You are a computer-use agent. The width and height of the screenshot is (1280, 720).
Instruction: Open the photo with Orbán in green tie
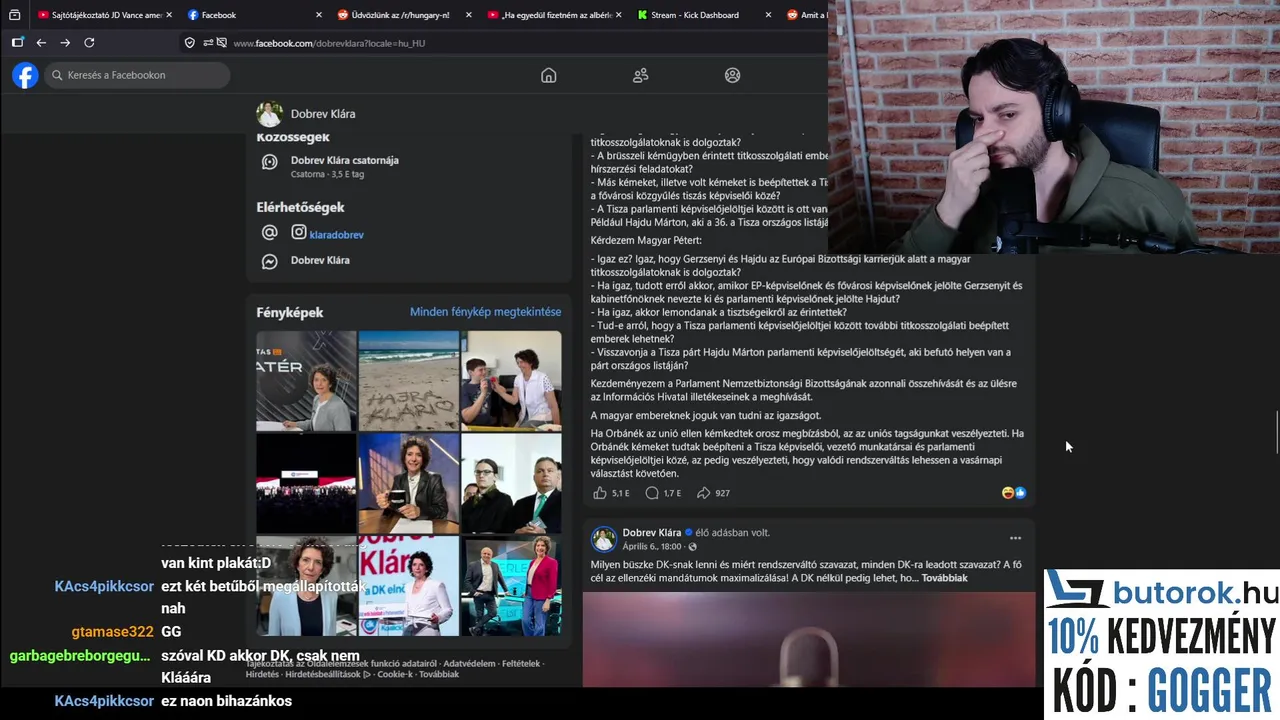tap(511, 483)
